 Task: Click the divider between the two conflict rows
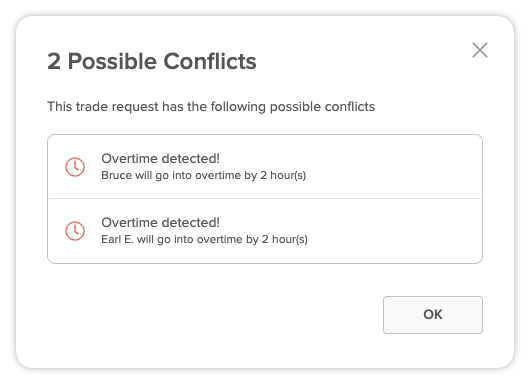pyautogui.click(x=265, y=198)
